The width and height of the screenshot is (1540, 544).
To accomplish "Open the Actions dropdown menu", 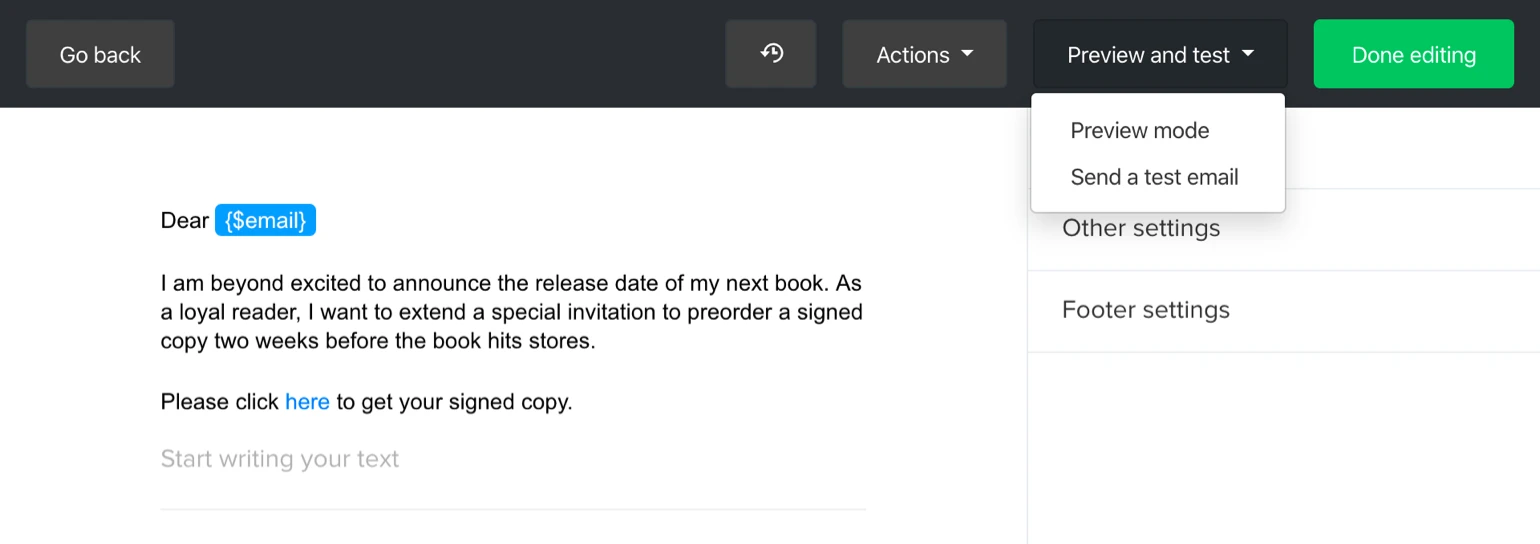I will point(923,54).
